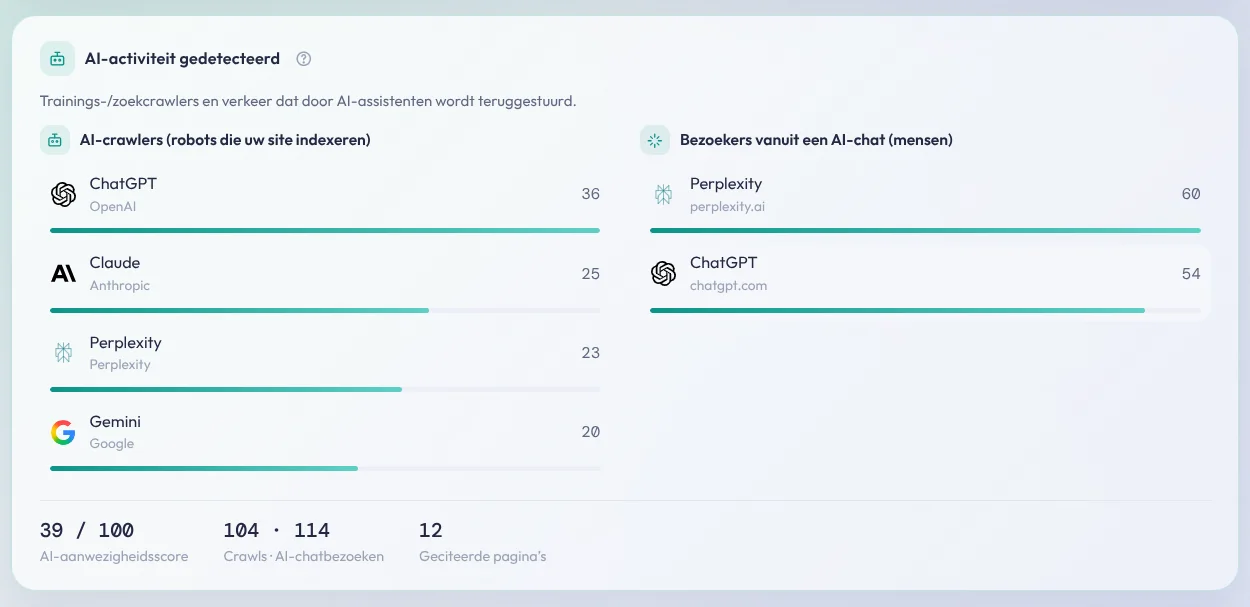
Task: Click the OpenAI logo in crawlers list
Action: [63, 195]
